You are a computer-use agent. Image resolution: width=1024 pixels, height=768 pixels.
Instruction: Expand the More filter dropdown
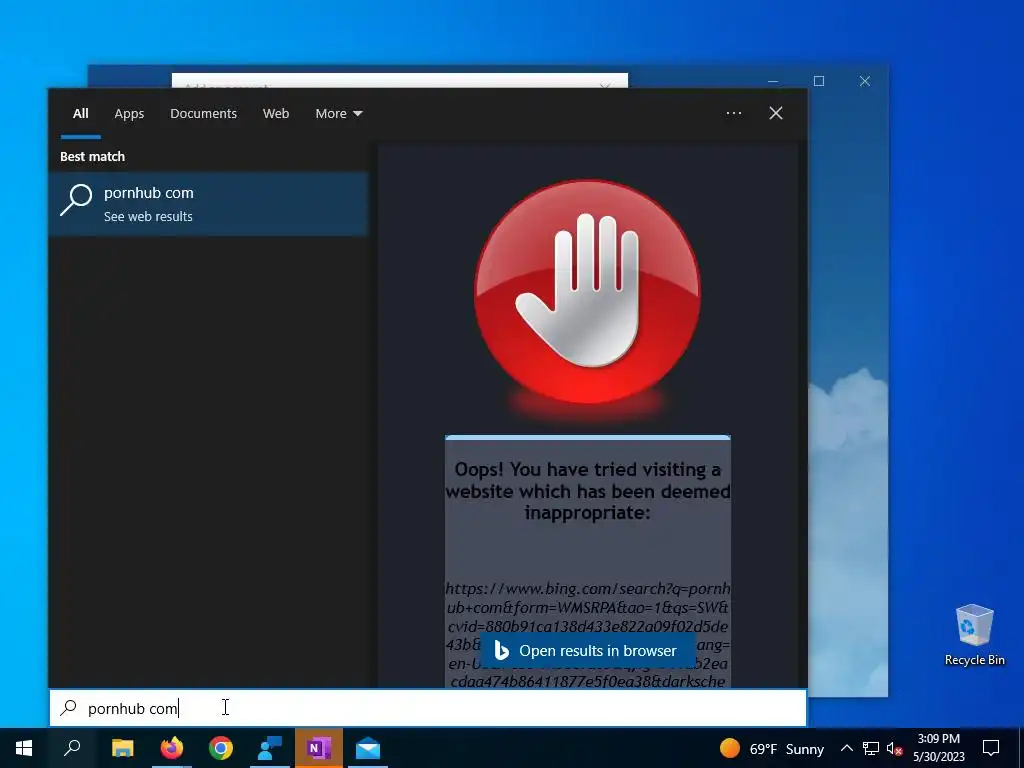[x=338, y=114]
